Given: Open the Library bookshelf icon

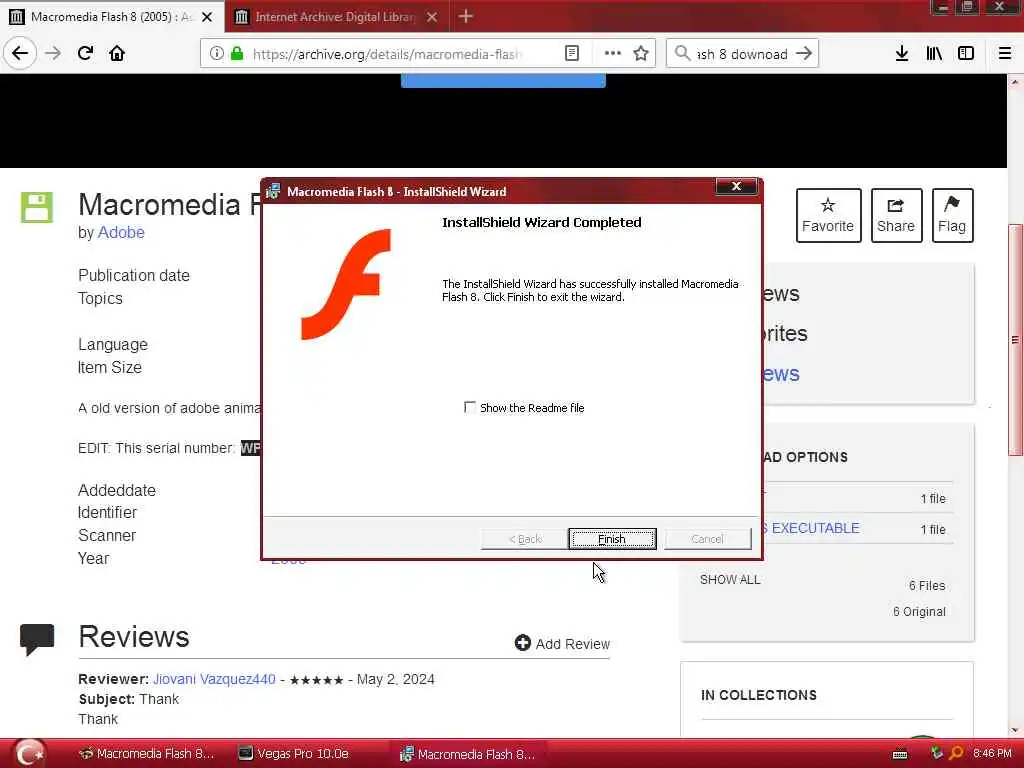Looking at the screenshot, I should point(934,54).
